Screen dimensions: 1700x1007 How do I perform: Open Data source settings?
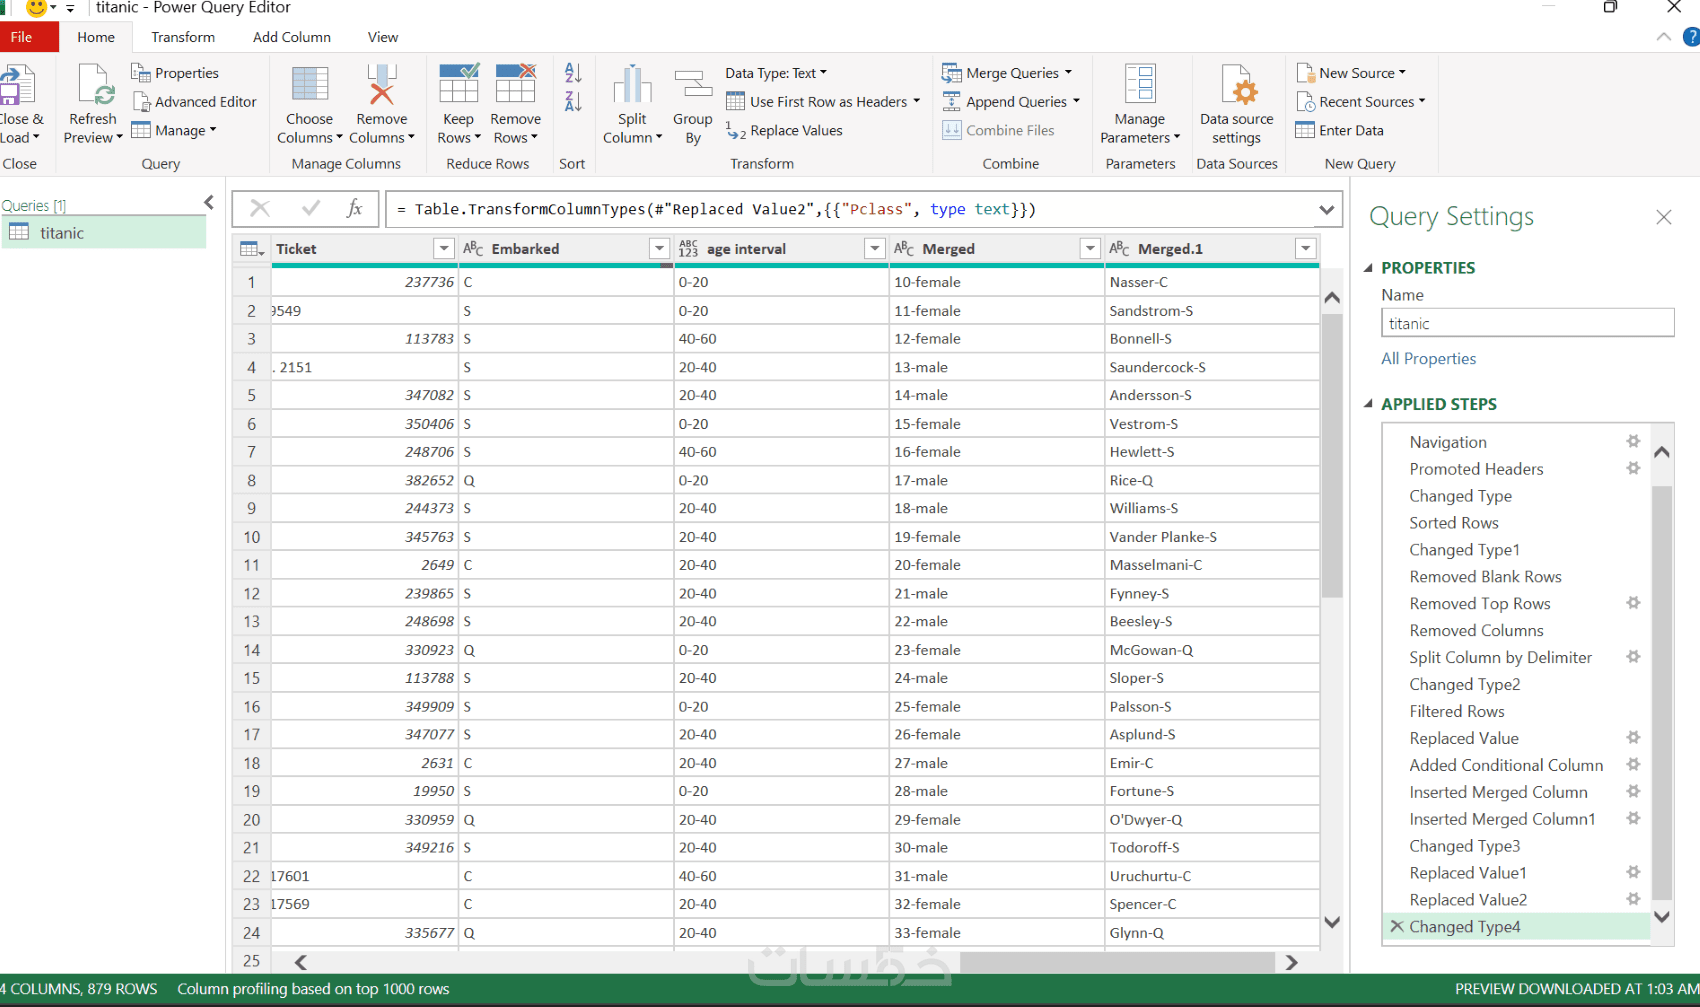click(1236, 86)
